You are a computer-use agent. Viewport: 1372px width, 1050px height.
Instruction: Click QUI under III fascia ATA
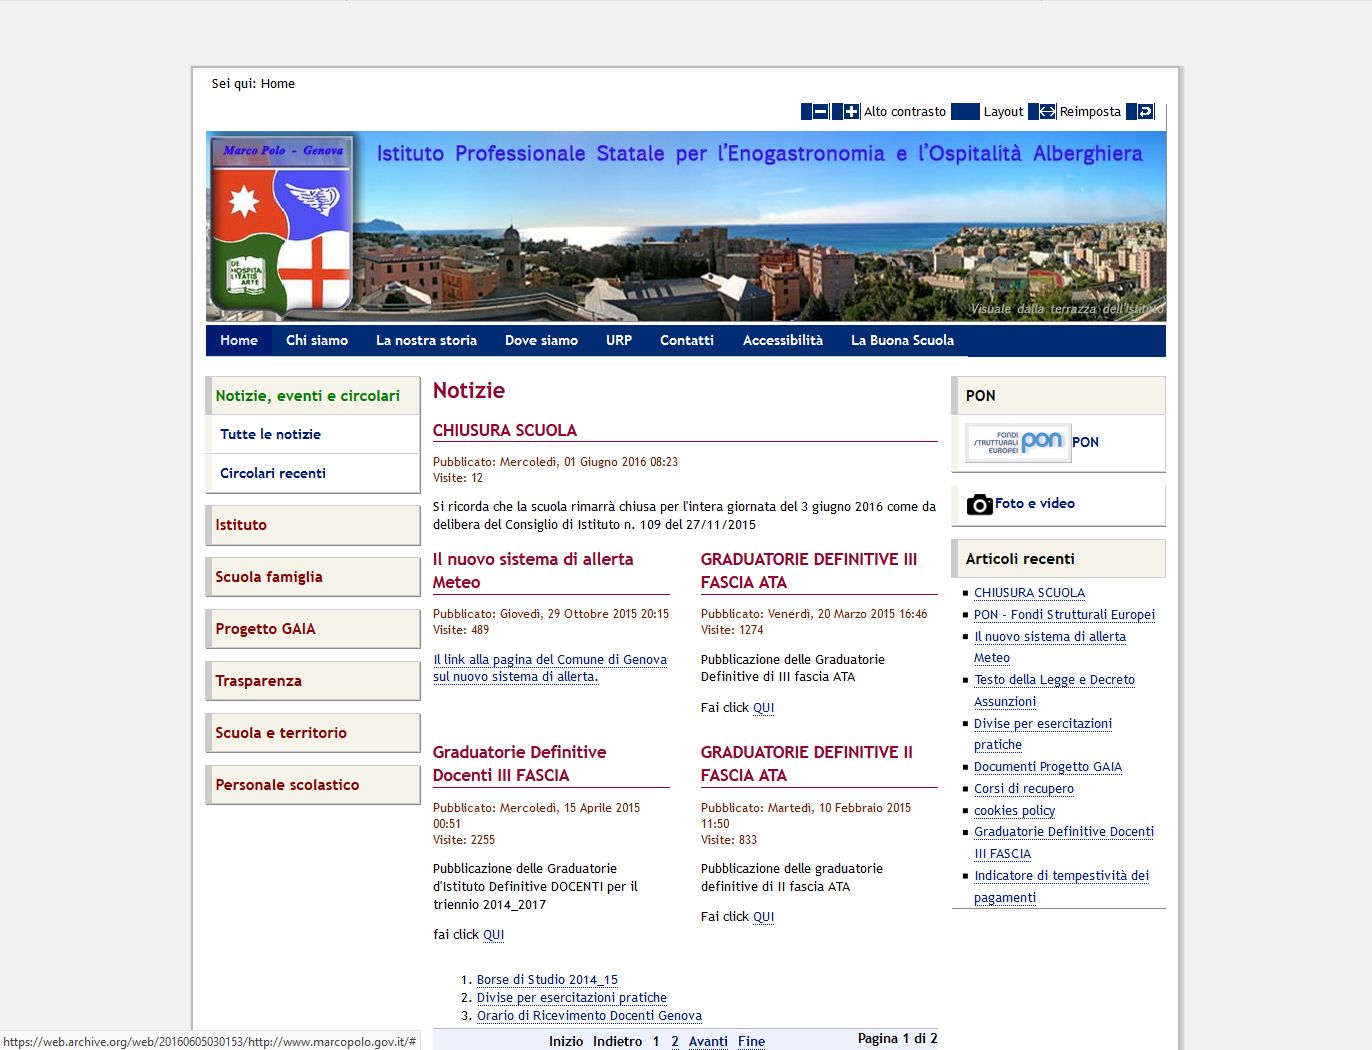point(764,707)
